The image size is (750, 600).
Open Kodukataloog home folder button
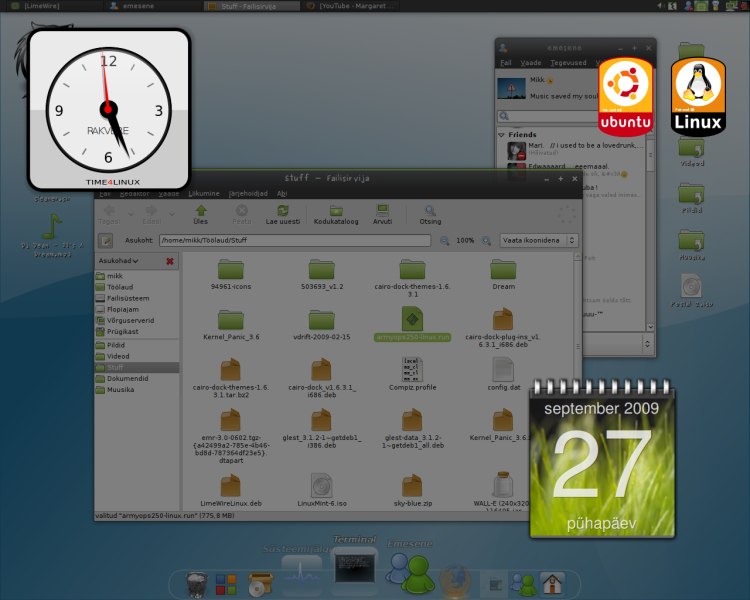coord(336,215)
